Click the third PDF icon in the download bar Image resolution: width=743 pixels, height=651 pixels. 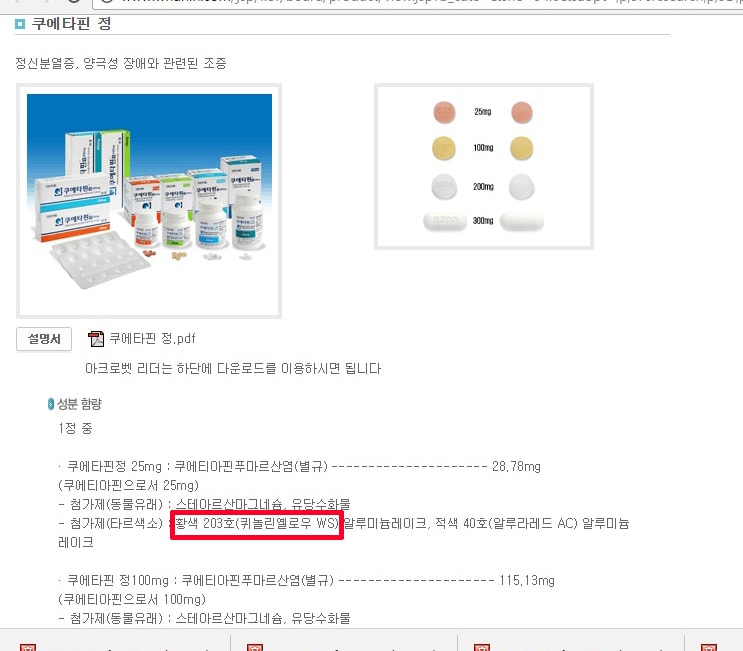tap(481, 647)
